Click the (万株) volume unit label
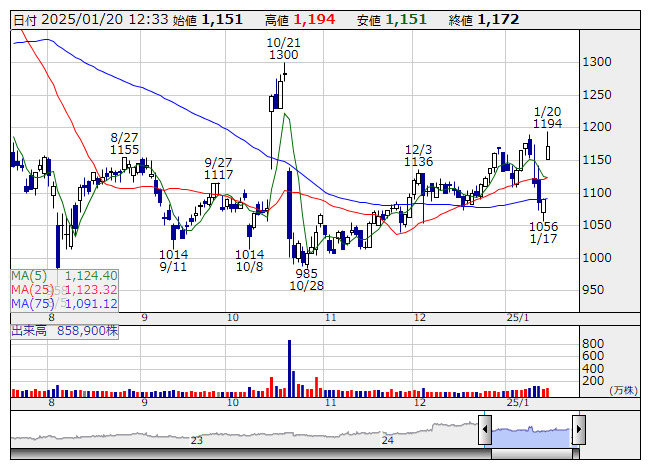This screenshot has width=653, height=470. click(623, 390)
